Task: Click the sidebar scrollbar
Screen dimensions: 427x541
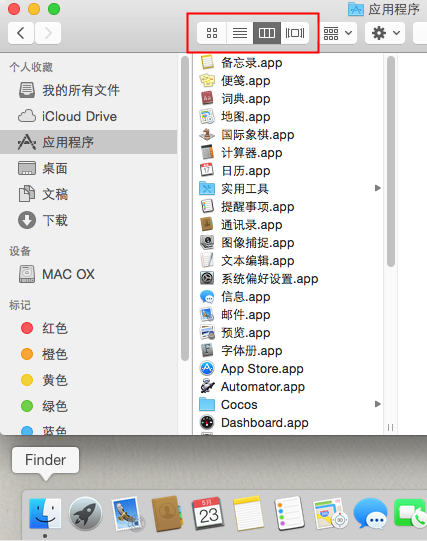Action: click(185, 208)
